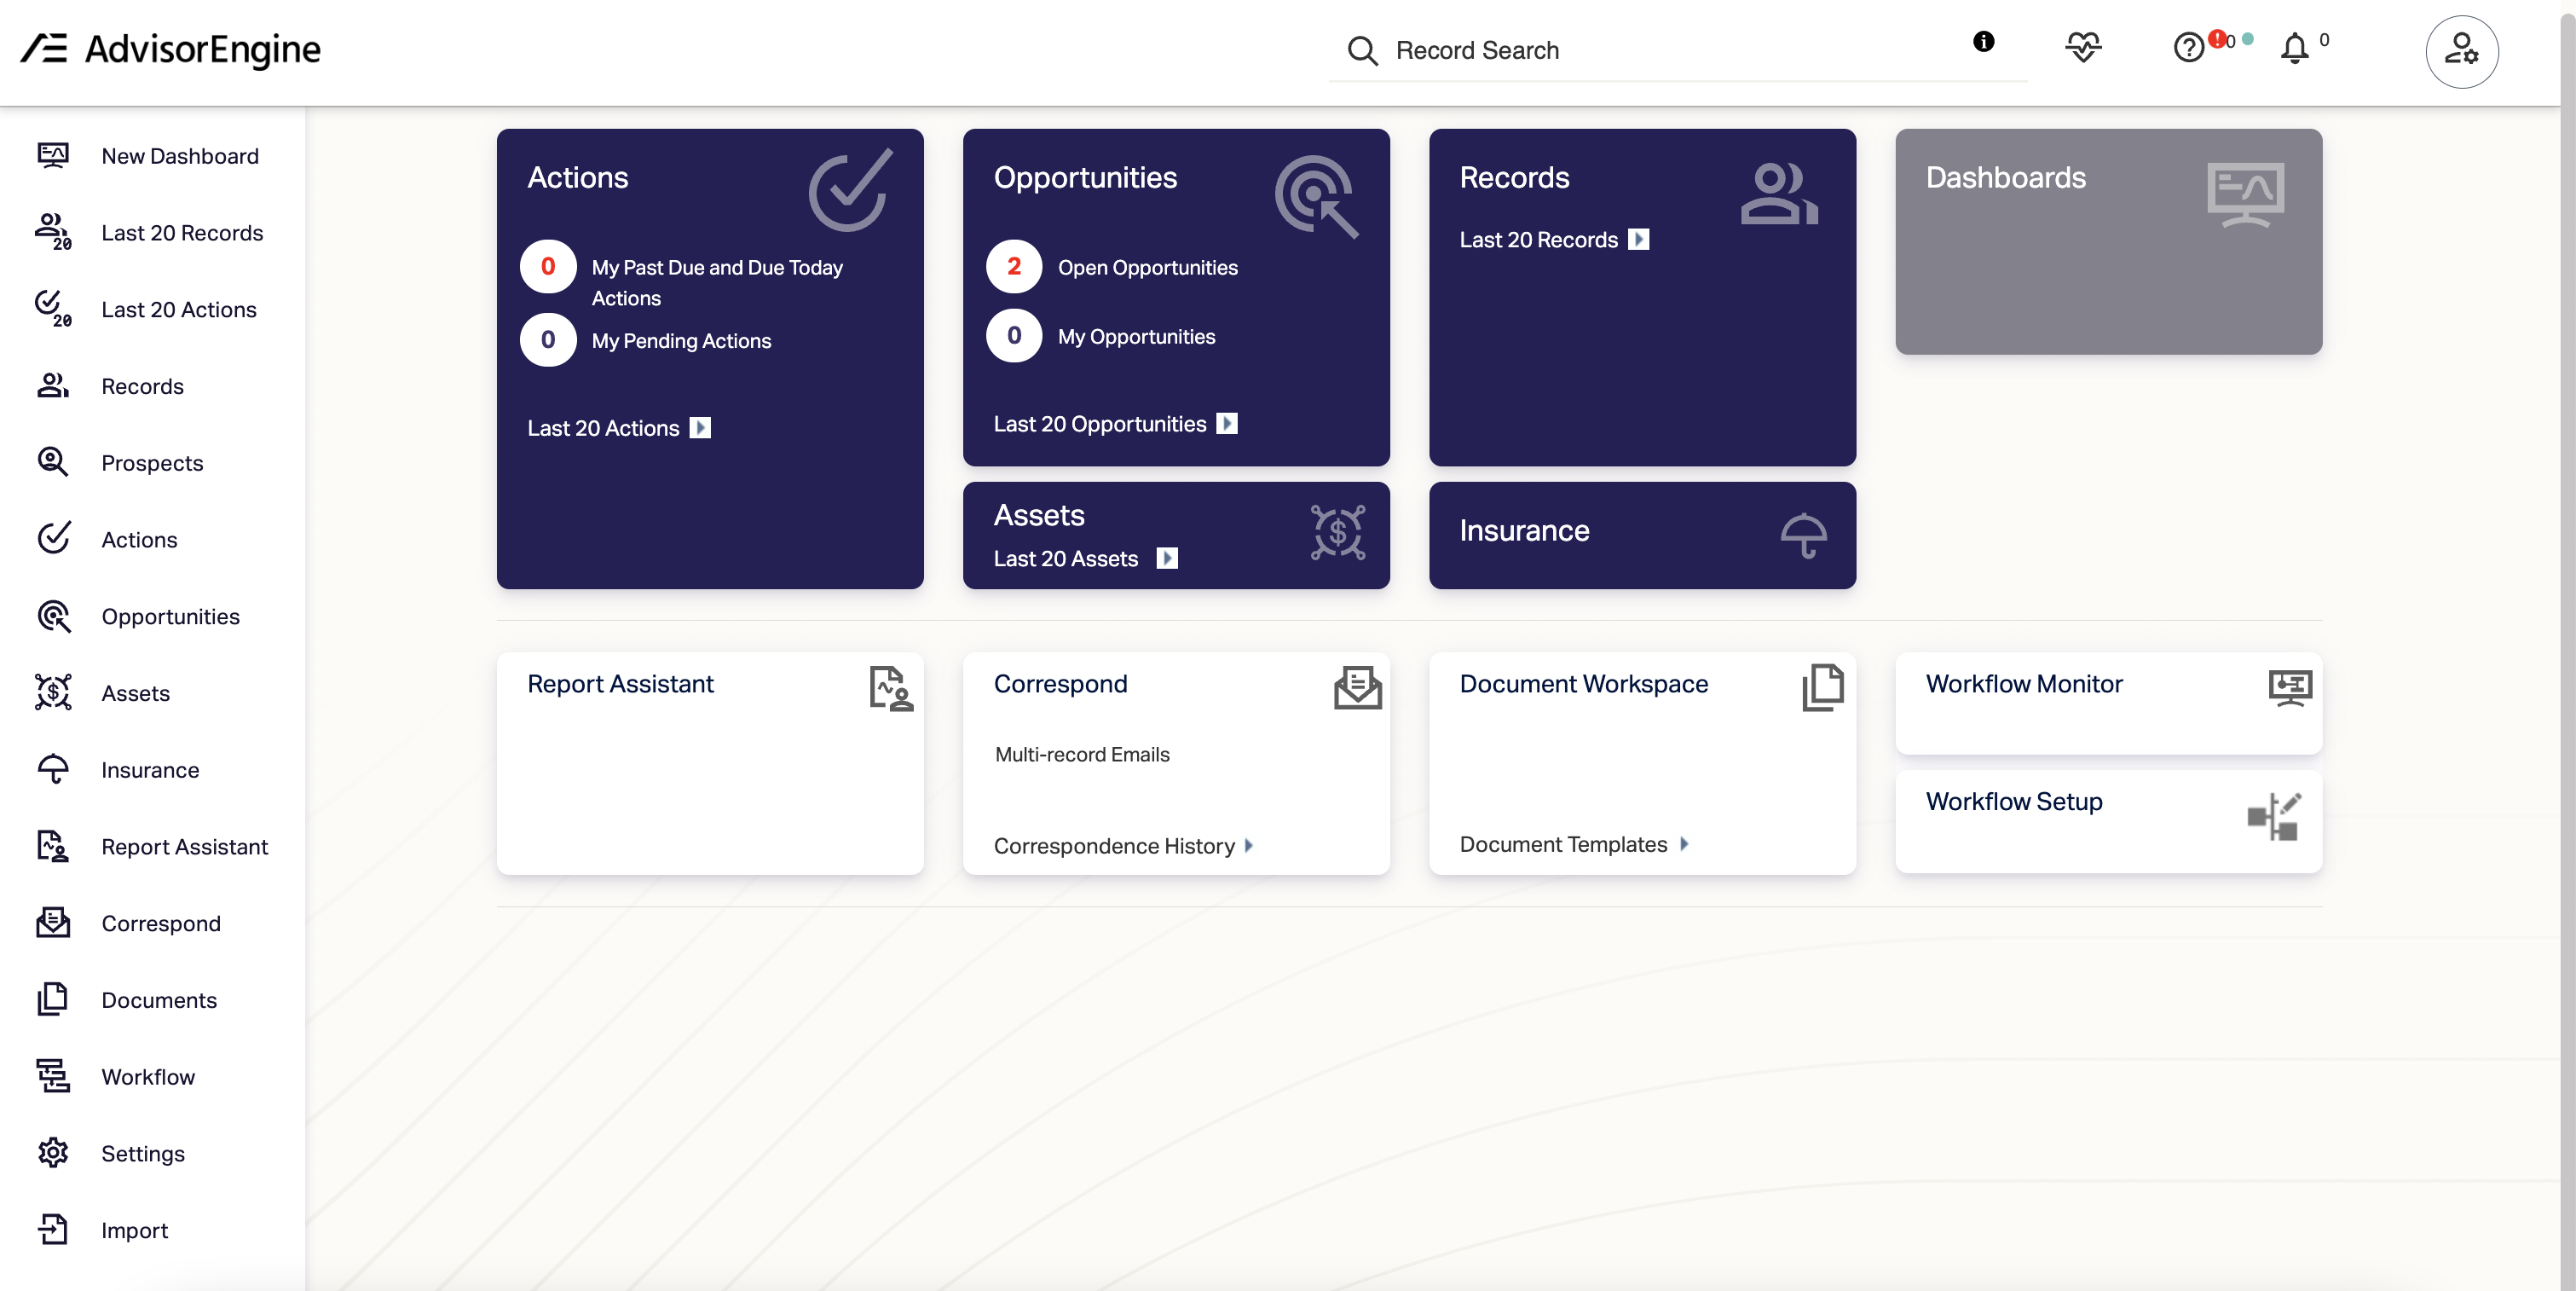This screenshot has height=1291, width=2576.
Task: Click the system health heartbeat icon
Action: (2083, 47)
